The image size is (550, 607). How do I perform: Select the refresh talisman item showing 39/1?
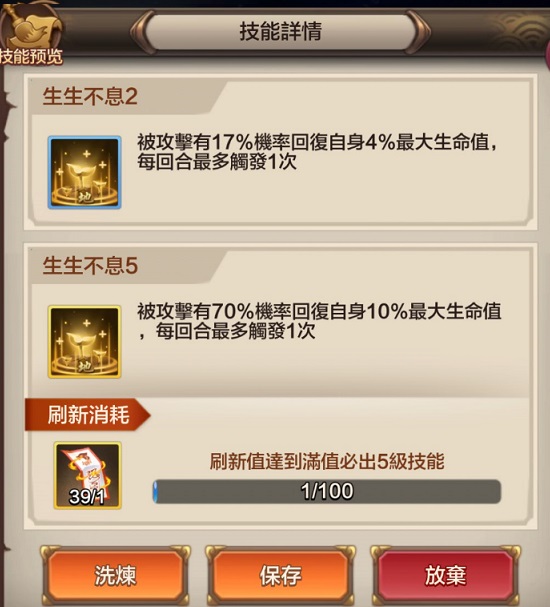tap(87, 475)
